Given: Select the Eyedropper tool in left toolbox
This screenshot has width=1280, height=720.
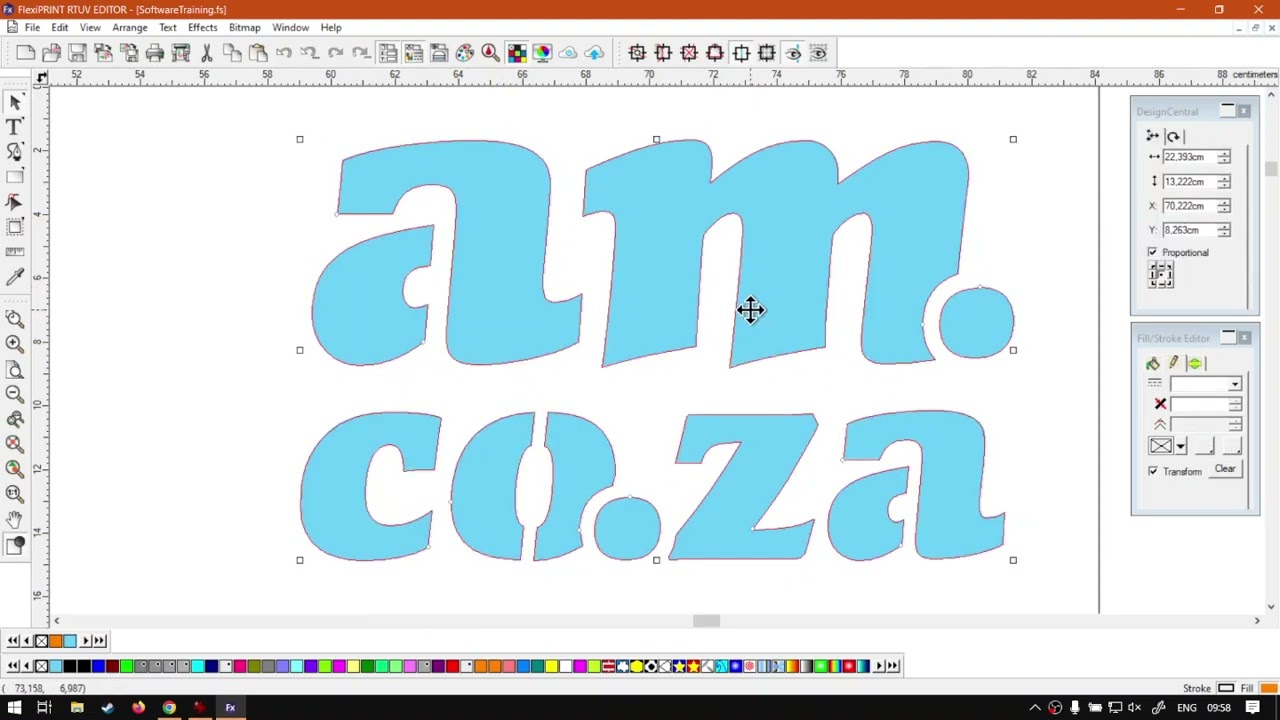Looking at the screenshot, I should [x=15, y=277].
